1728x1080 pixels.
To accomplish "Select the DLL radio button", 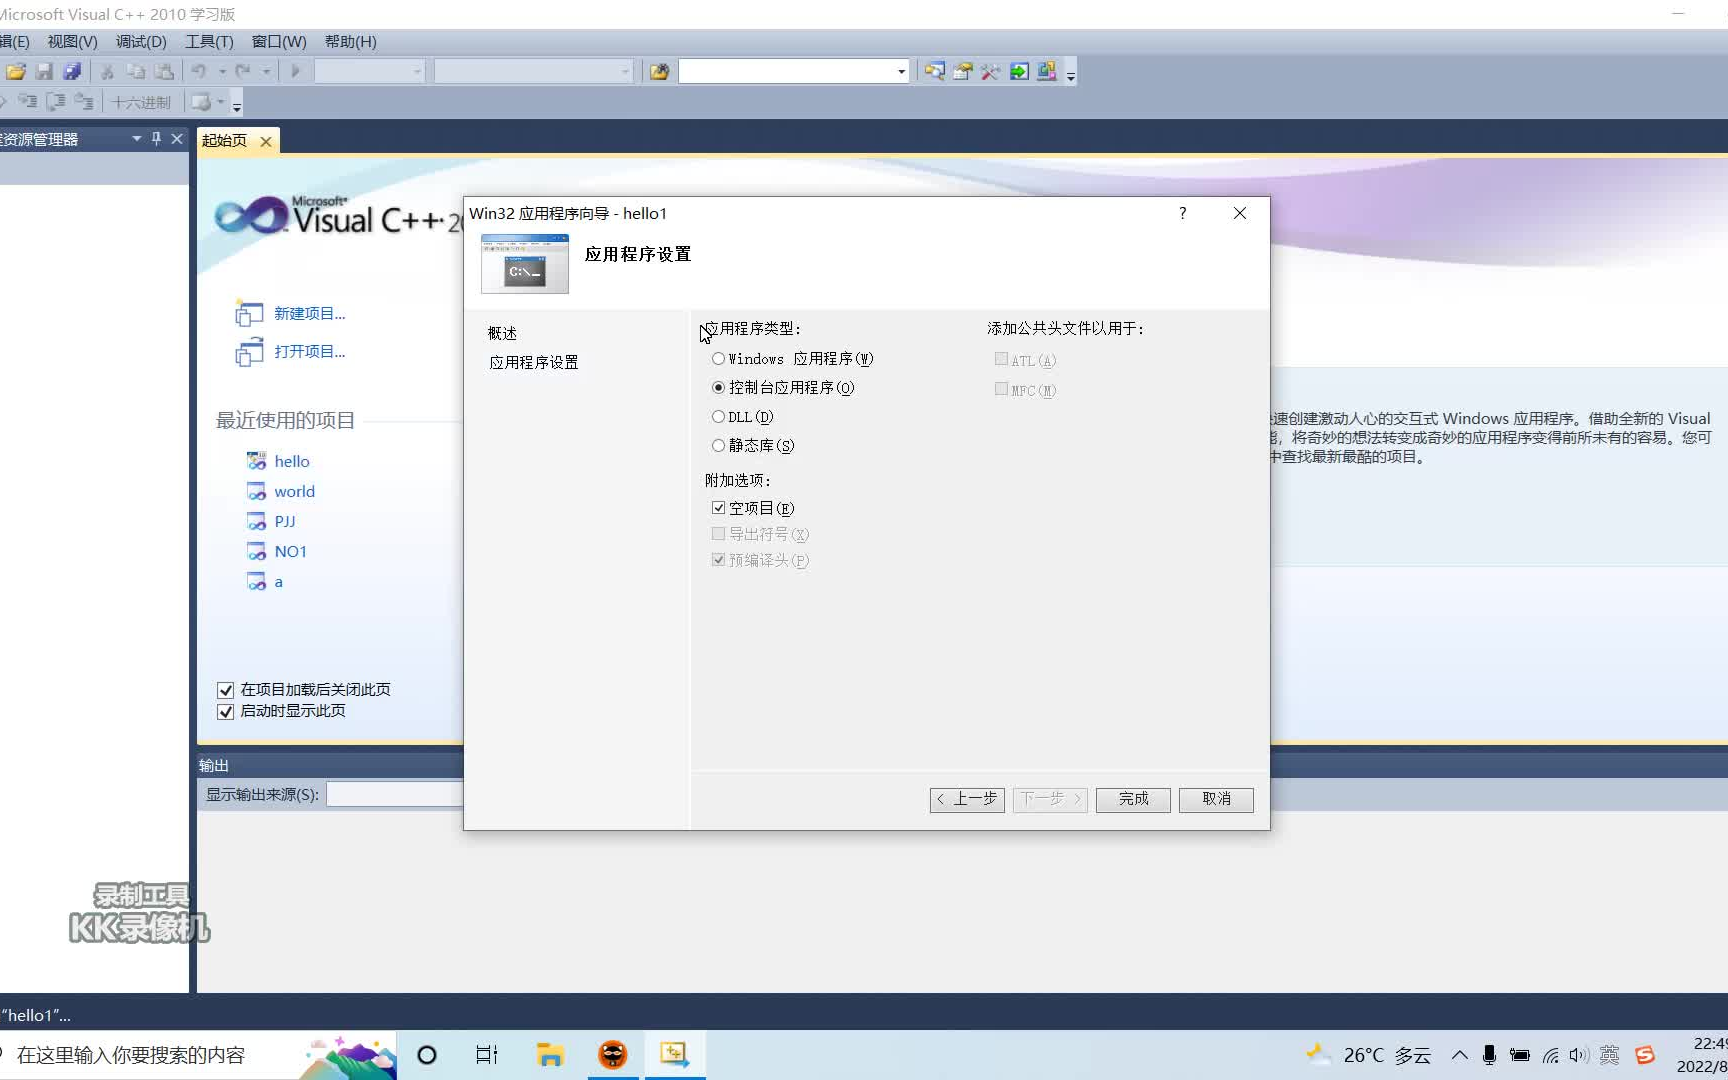I will coord(718,417).
